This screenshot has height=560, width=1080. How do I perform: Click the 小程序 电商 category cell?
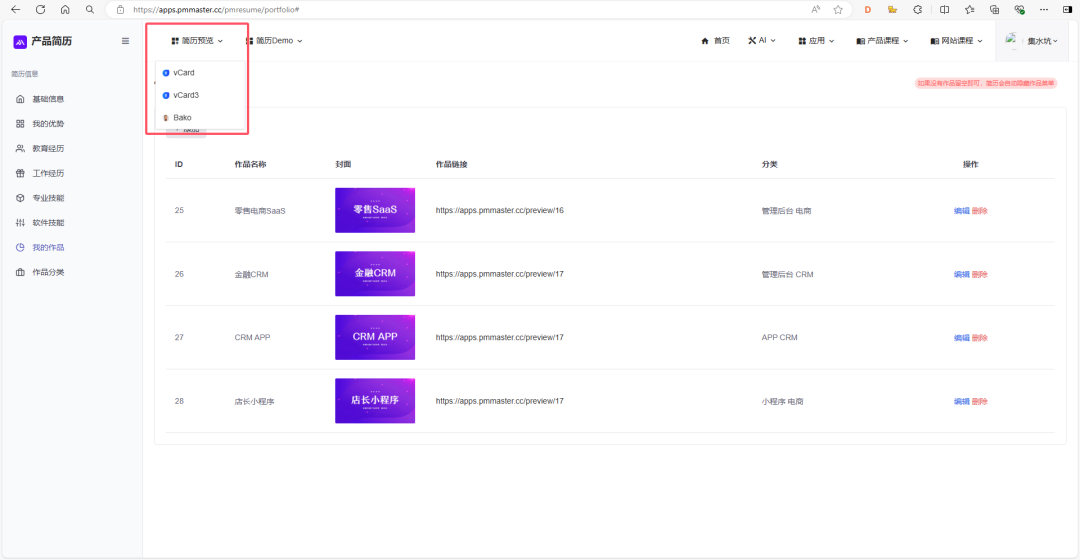[x=782, y=402]
